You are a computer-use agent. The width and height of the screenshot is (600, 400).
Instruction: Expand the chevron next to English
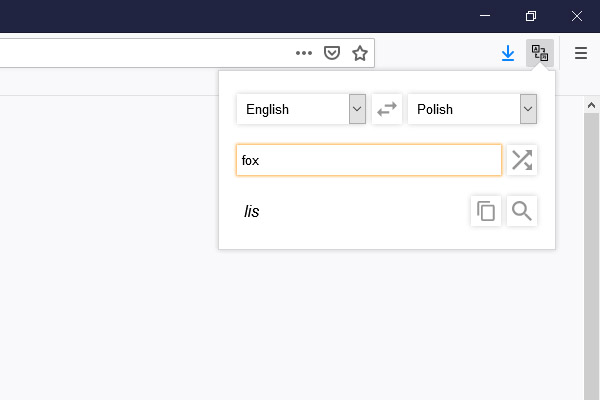357,109
